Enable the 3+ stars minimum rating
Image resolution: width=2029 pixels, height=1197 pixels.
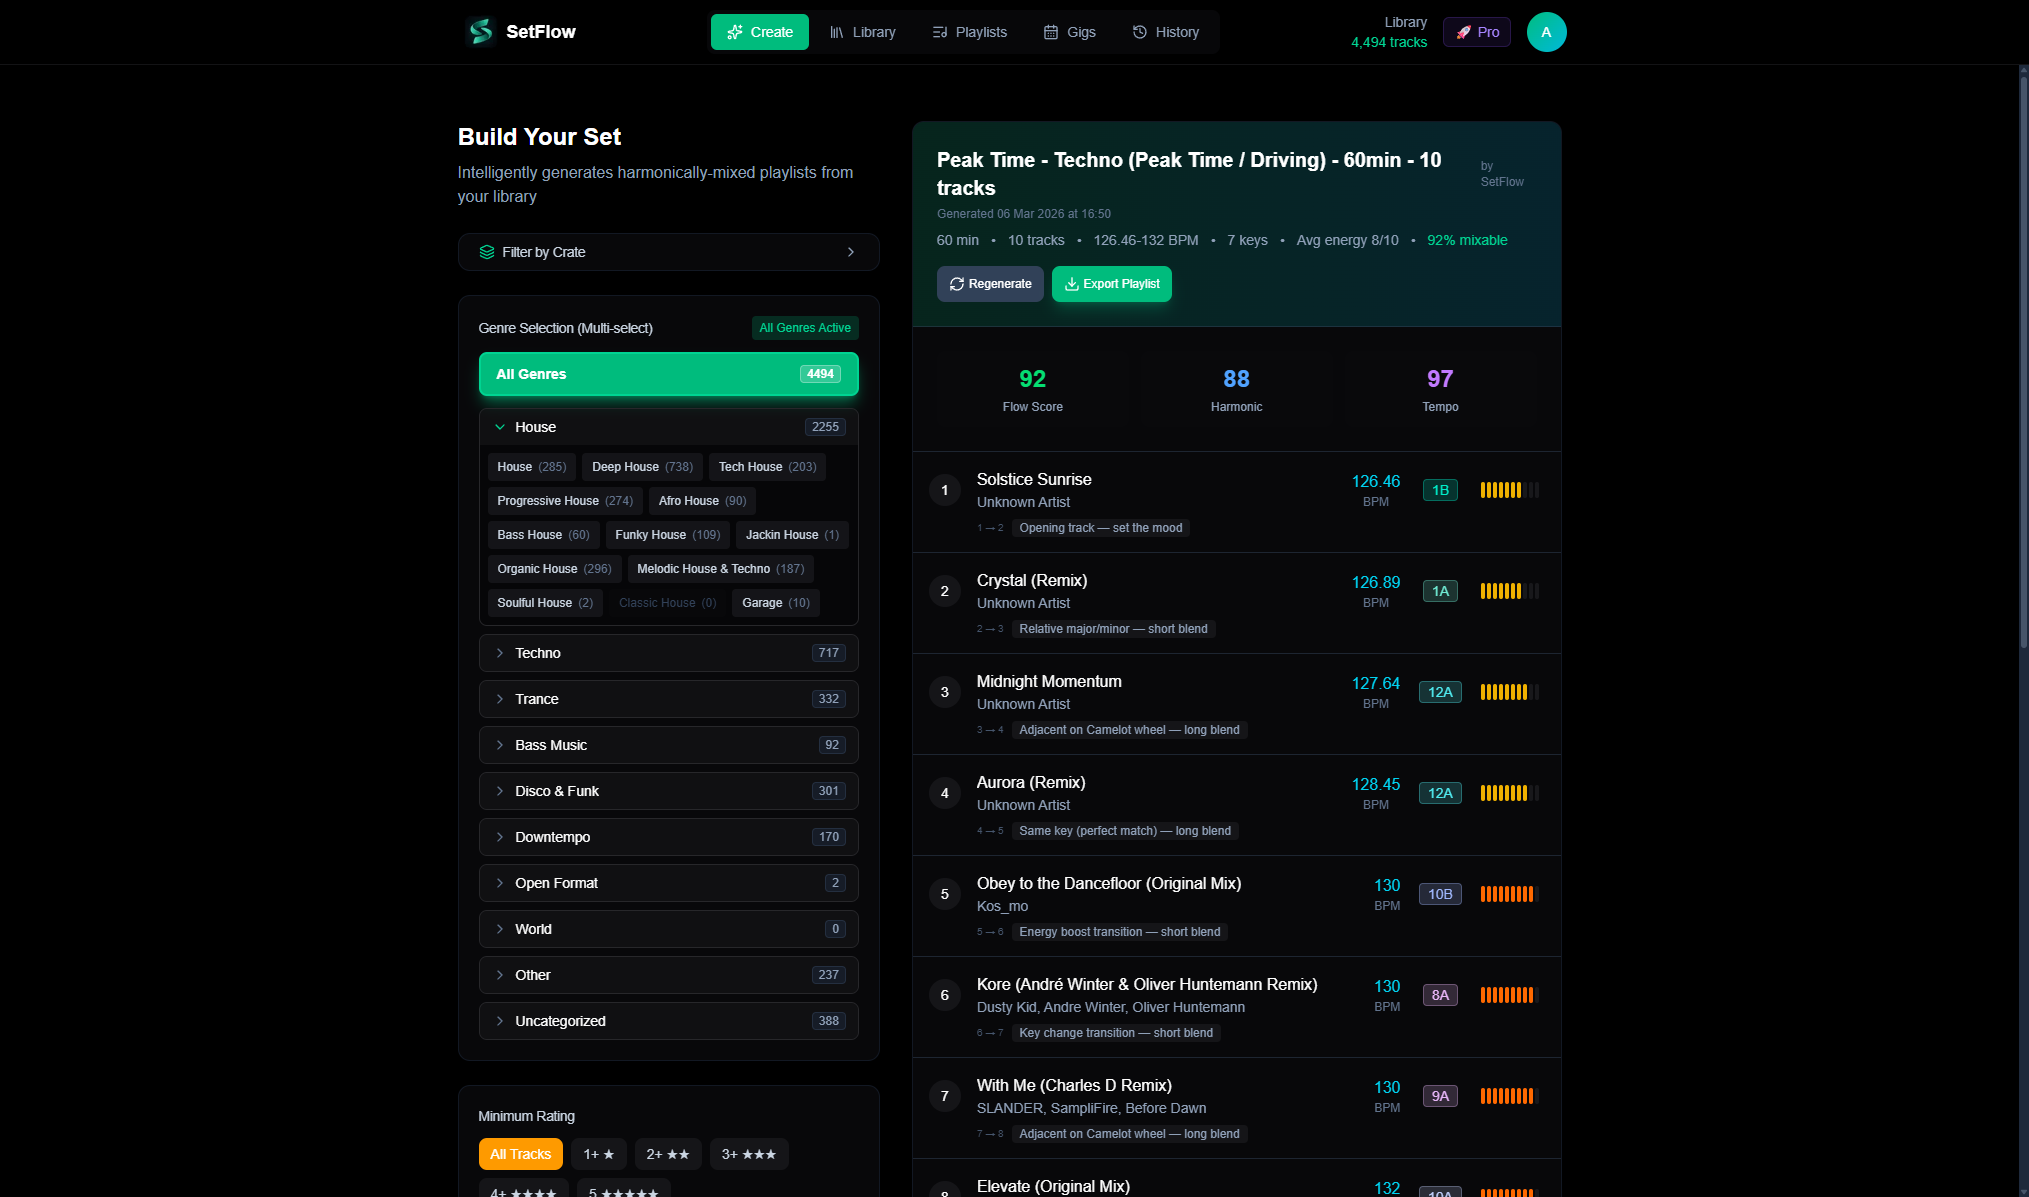[x=748, y=1153]
